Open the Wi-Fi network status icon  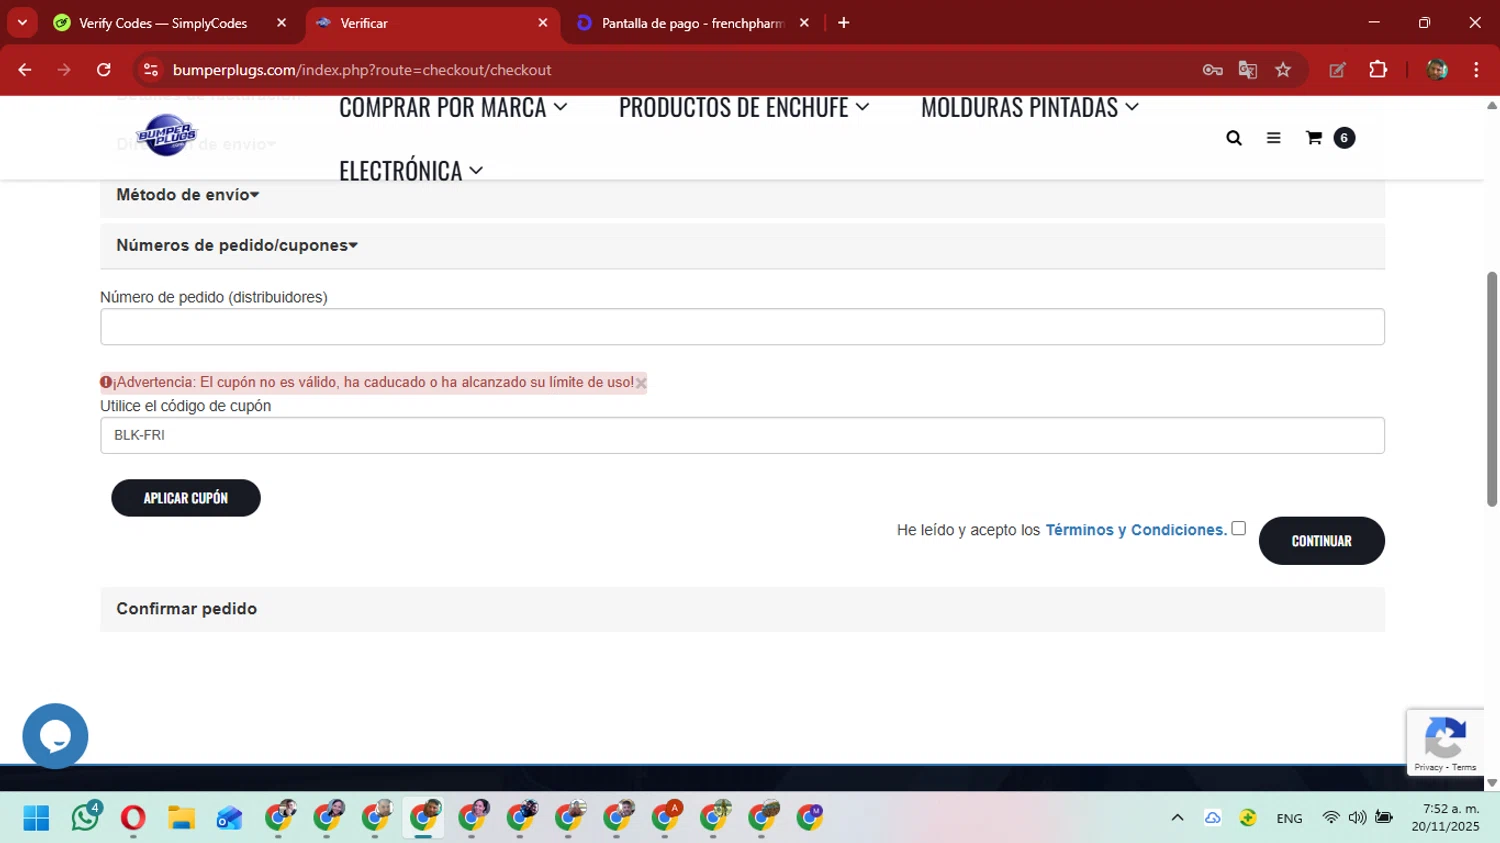pos(1330,818)
